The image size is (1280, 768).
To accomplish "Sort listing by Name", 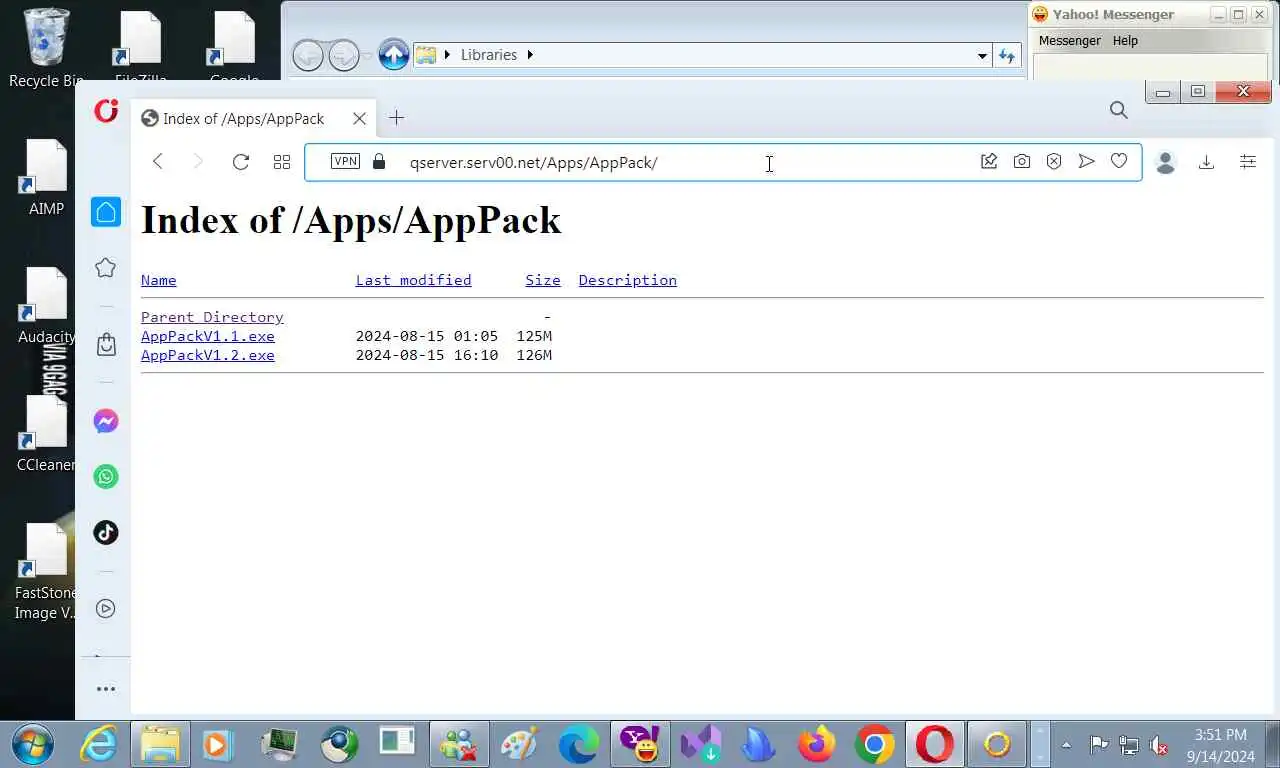I will click(x=158, y=280).
